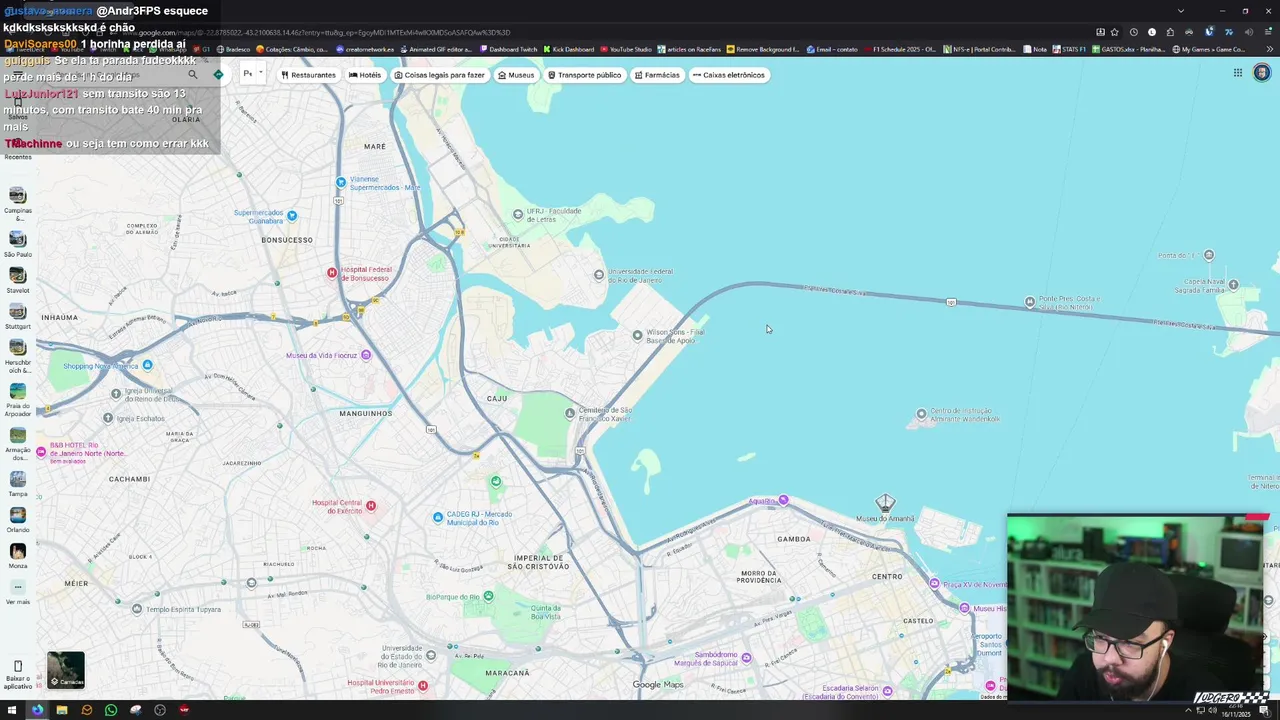Click the AquaRio attraction pin
This screenshot has width=1280, height=720.
point(783,500)
